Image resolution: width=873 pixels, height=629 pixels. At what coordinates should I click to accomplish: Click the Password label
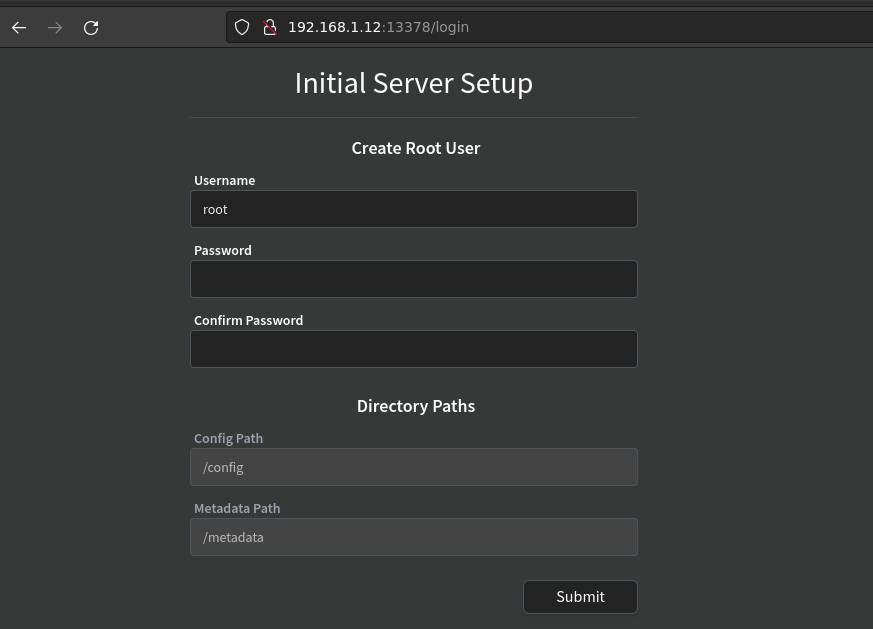[x=222, y=250]
